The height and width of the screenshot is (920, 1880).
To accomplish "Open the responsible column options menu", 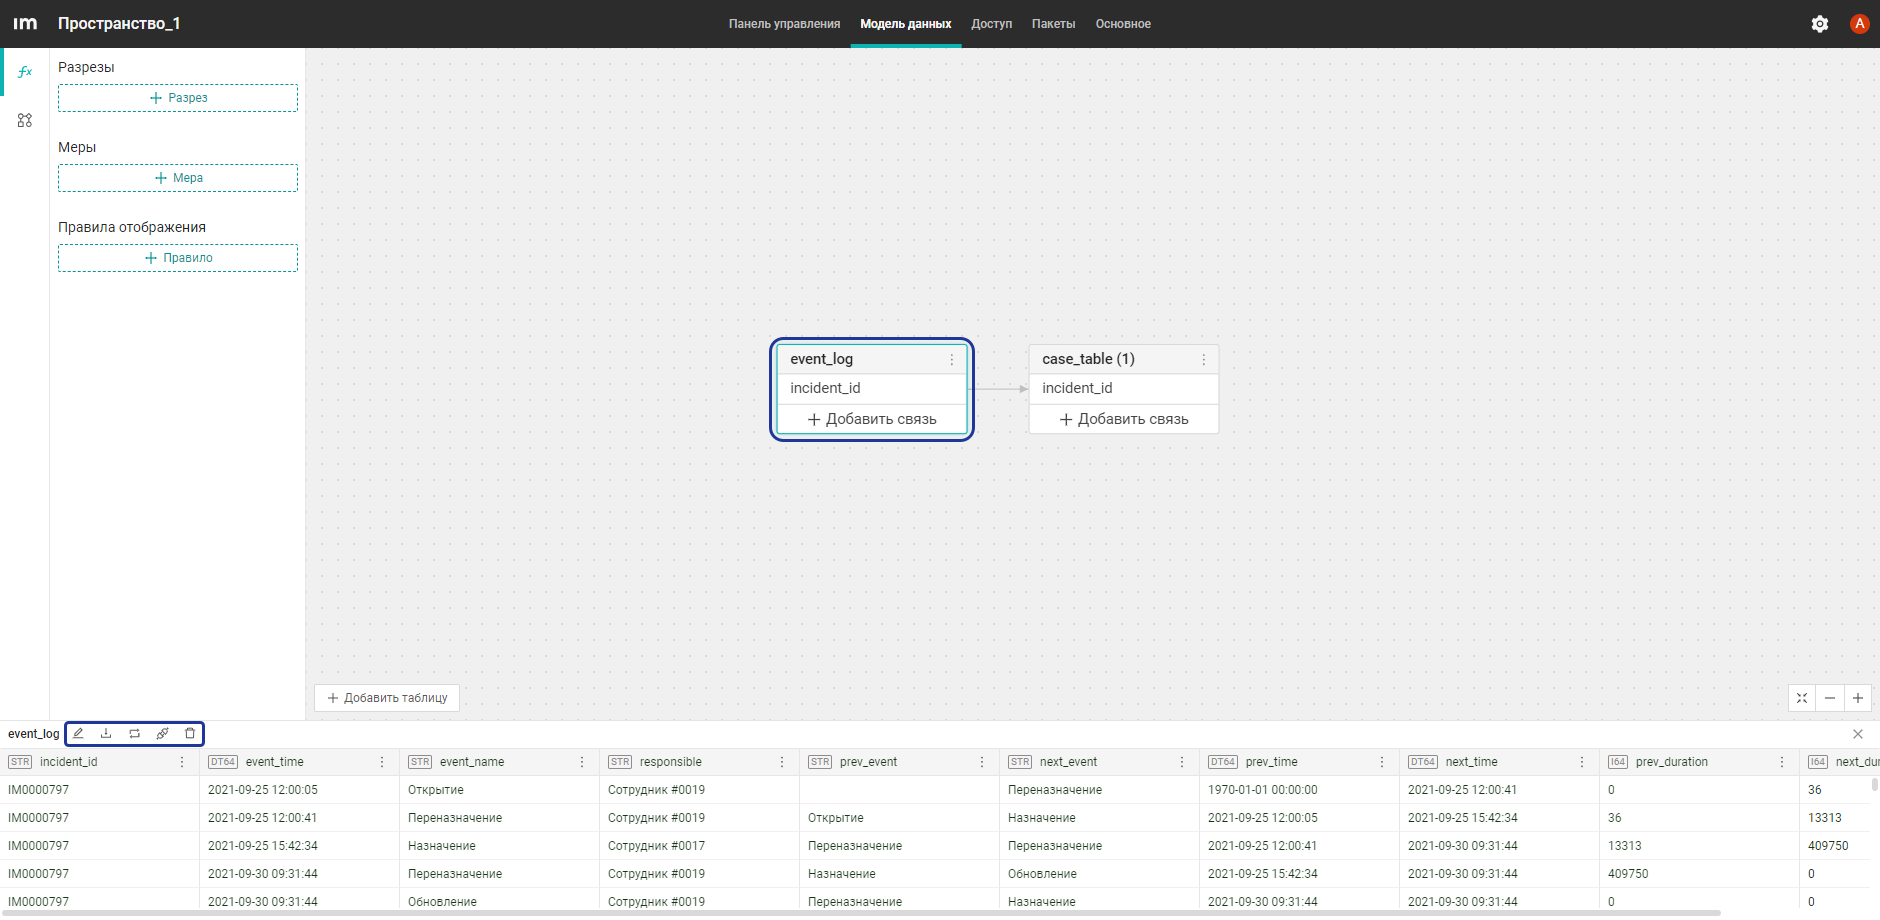I will pos(782,762).
